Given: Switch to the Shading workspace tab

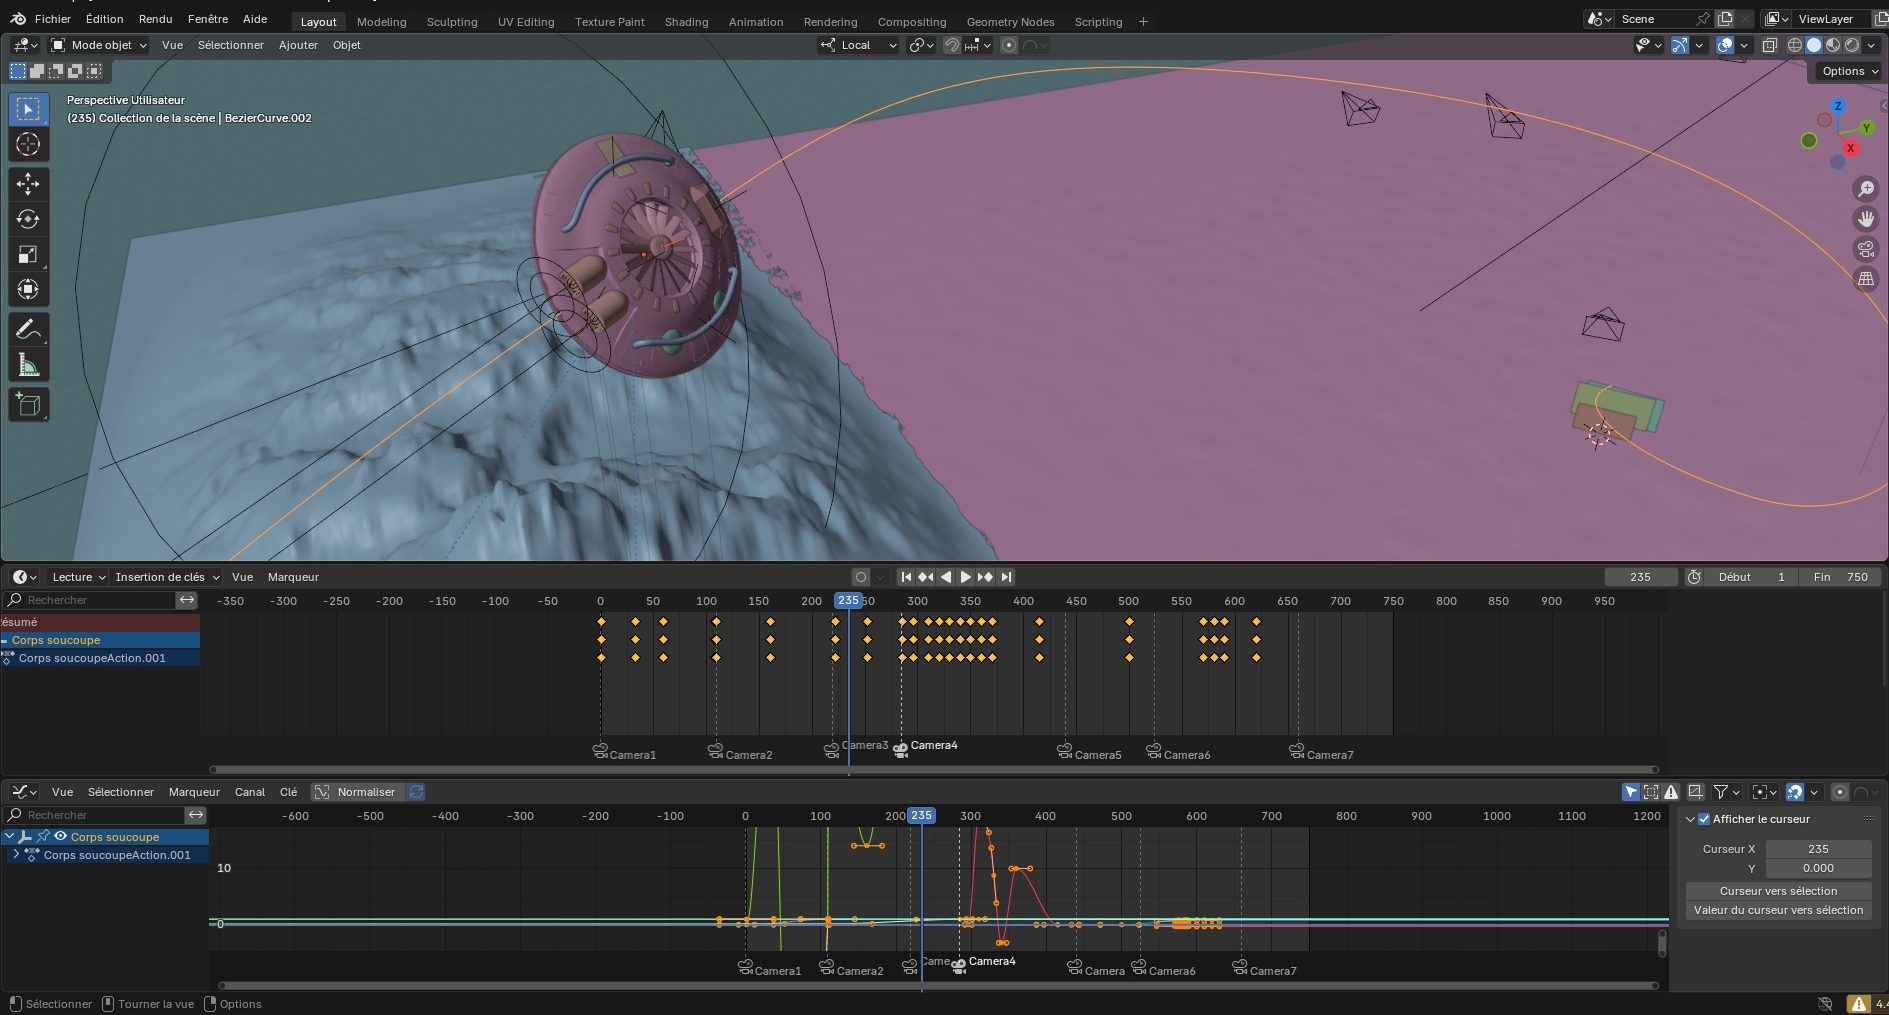Looking at the screenshot, I should [686, 22].
